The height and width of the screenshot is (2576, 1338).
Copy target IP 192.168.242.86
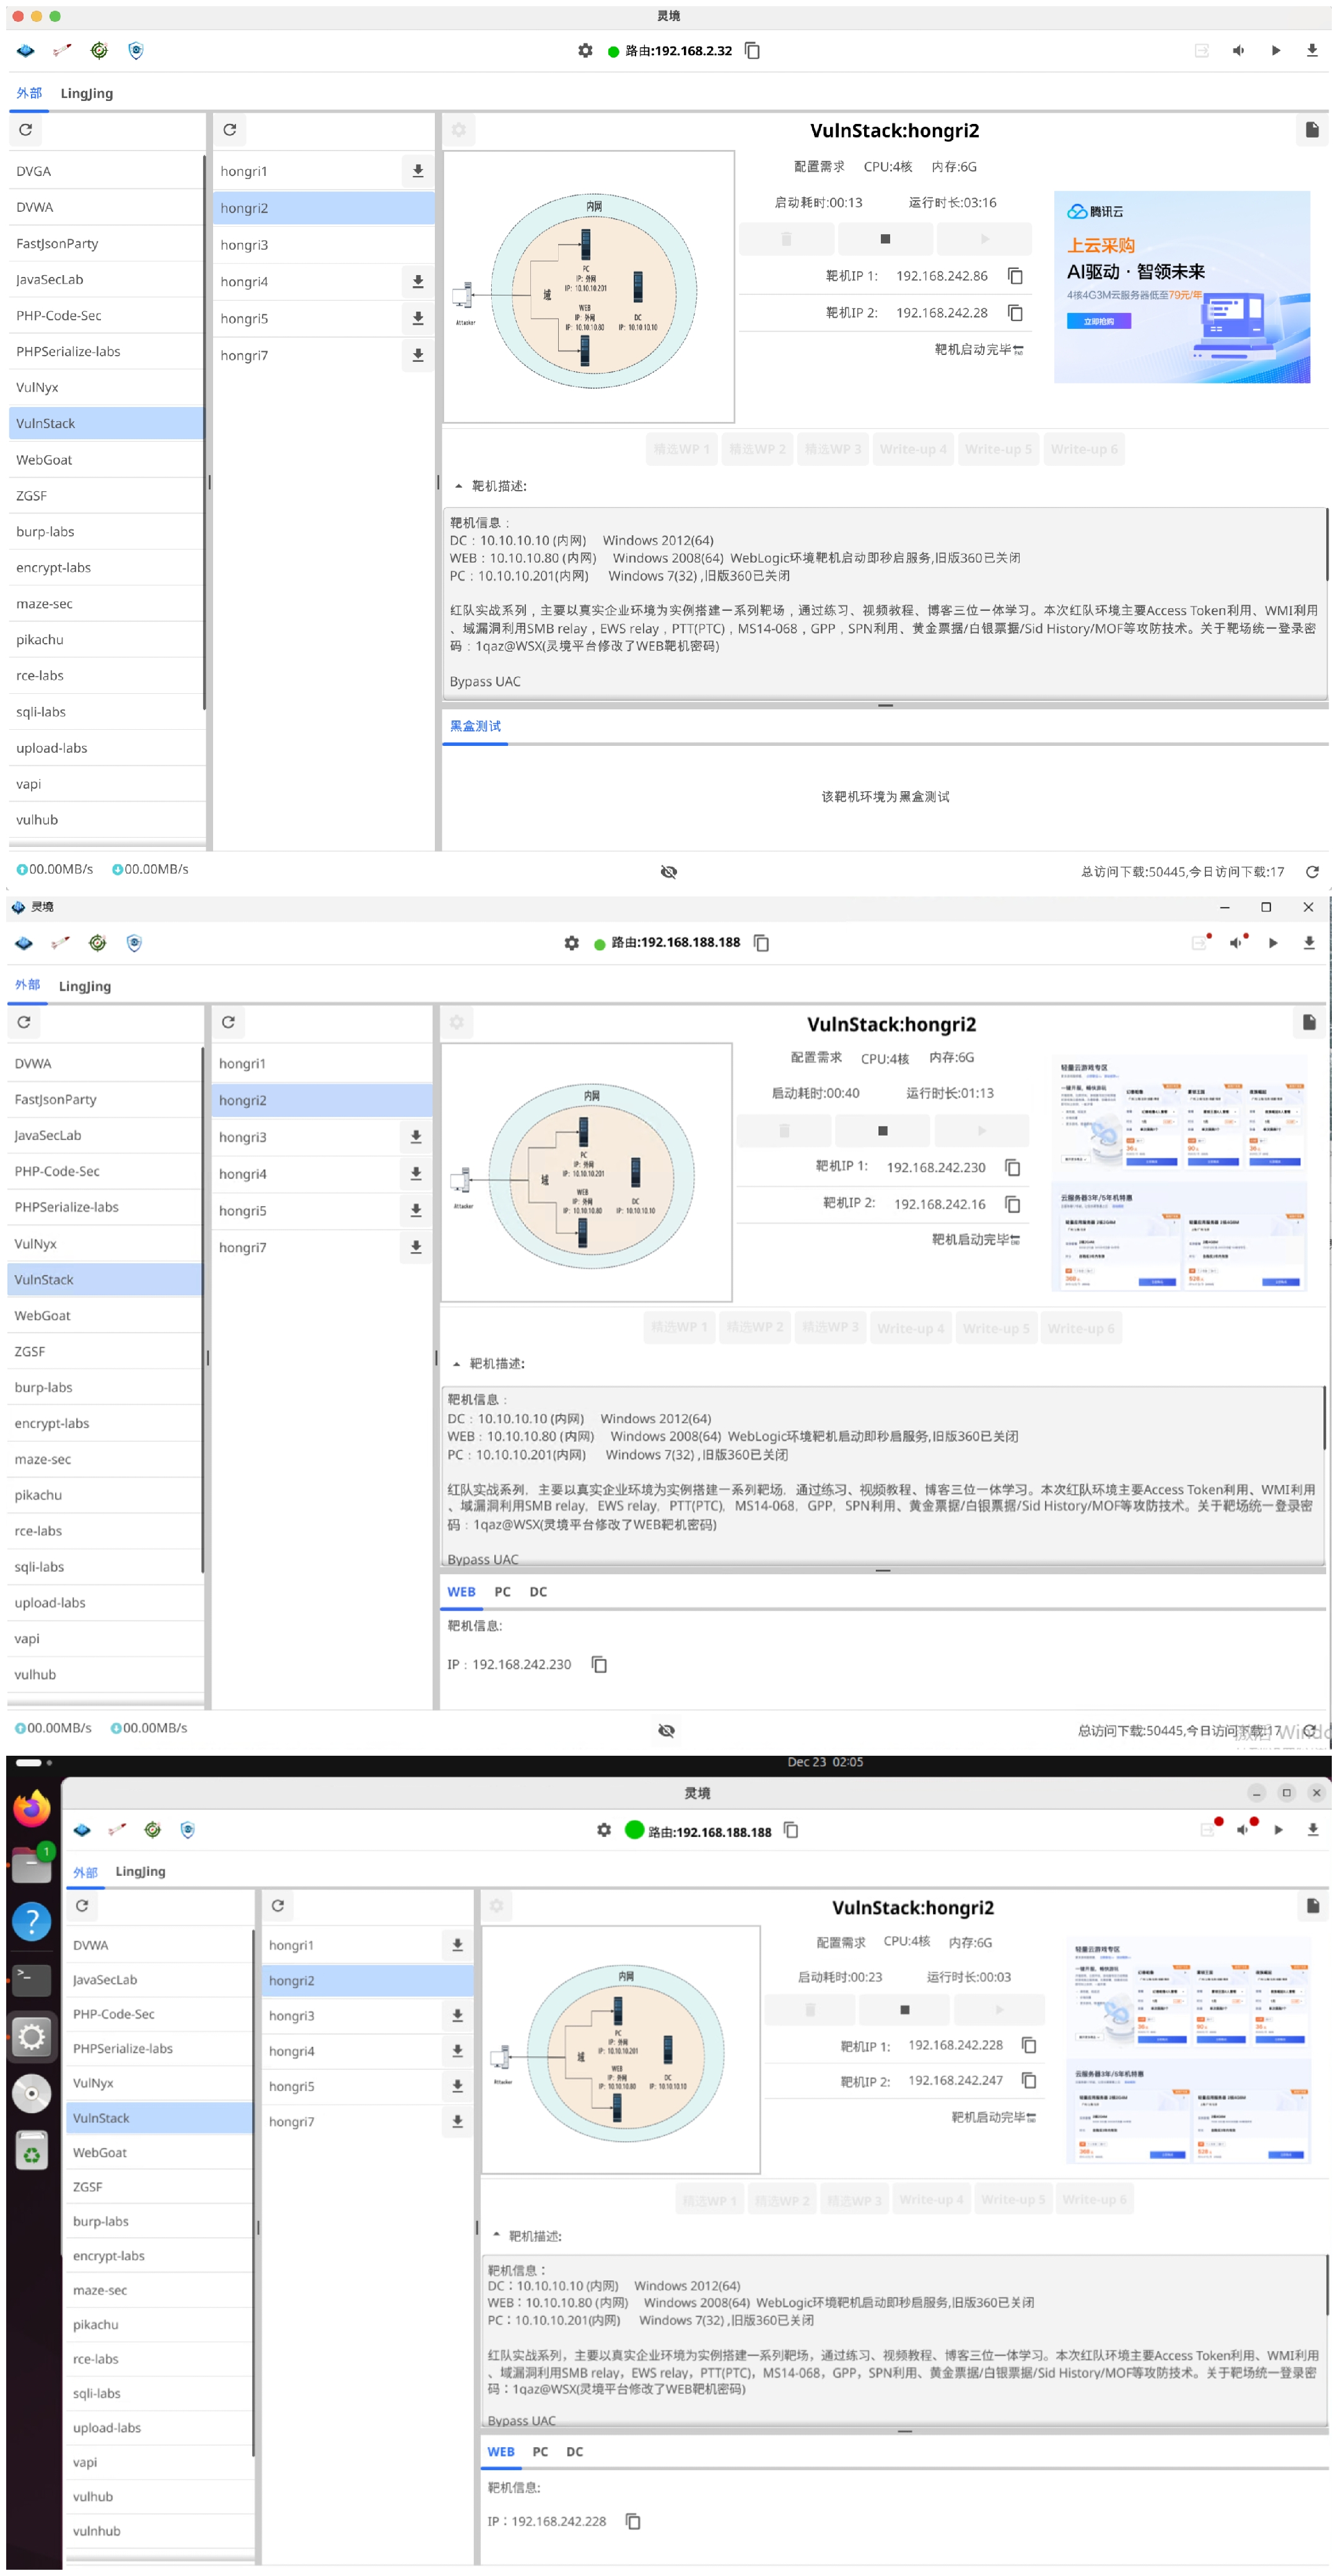[x=1015, y=276]
